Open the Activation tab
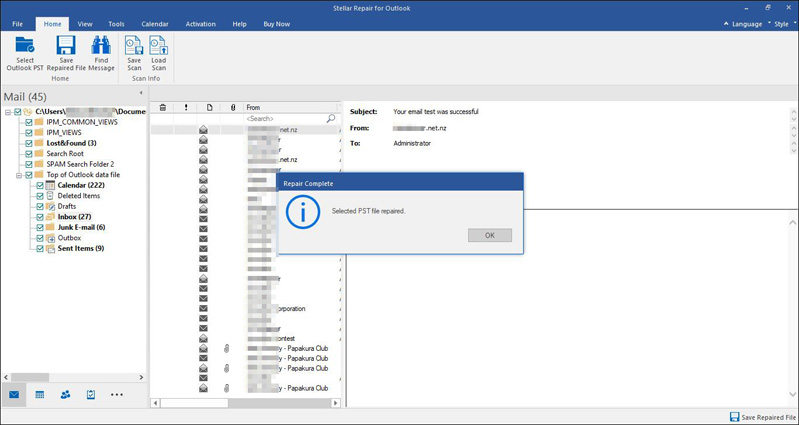The width and height of the screenshot is (799, 425). pos(200,24)
